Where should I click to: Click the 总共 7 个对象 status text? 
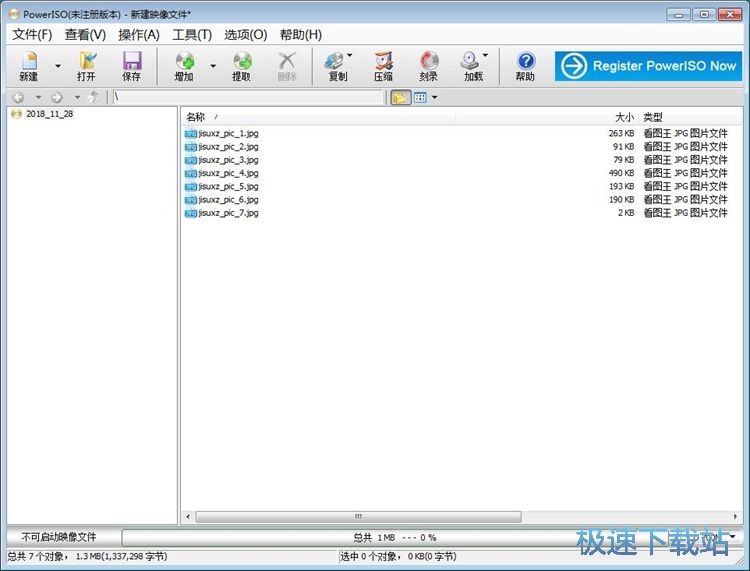tap(87, 556)
